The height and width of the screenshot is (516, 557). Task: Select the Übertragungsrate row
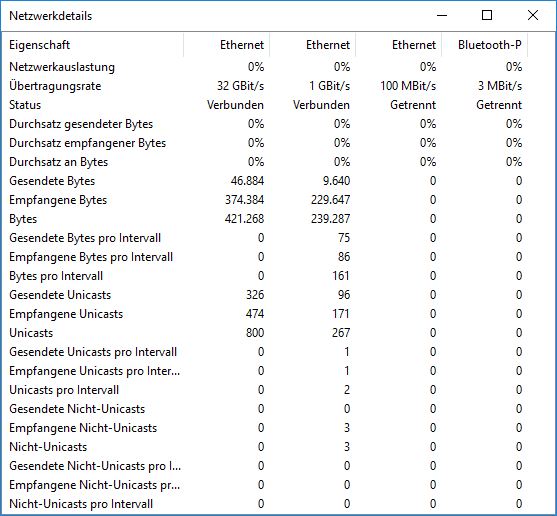click(265, 86)
